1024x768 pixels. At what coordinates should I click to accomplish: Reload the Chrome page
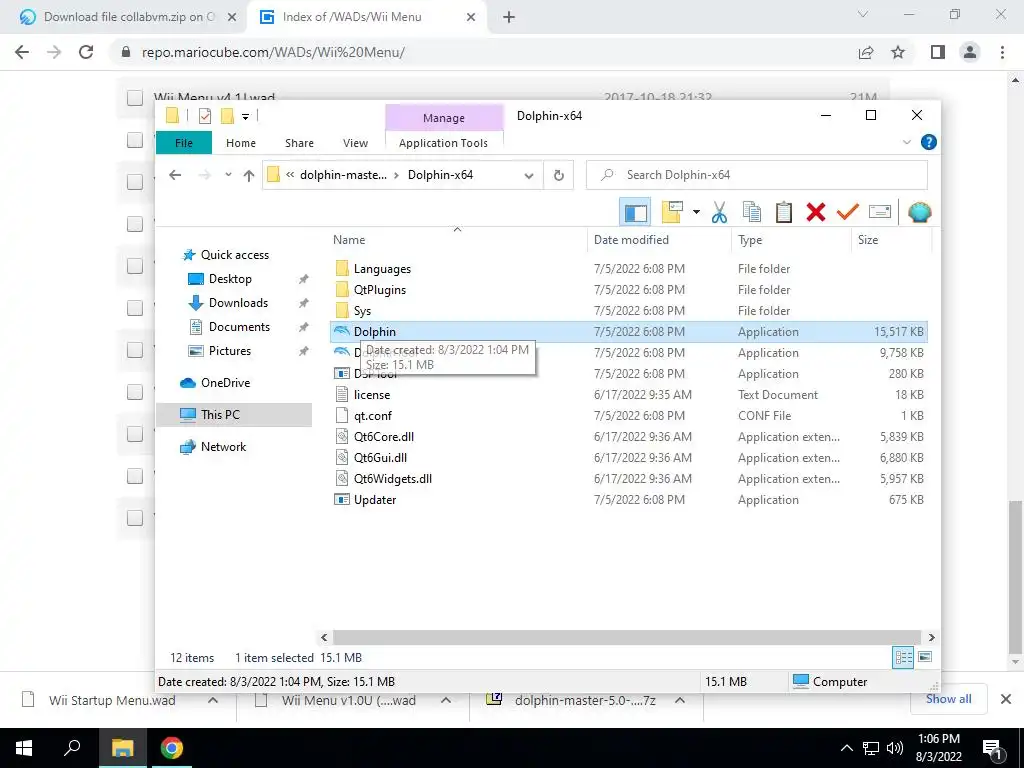[x=86, y=52]
